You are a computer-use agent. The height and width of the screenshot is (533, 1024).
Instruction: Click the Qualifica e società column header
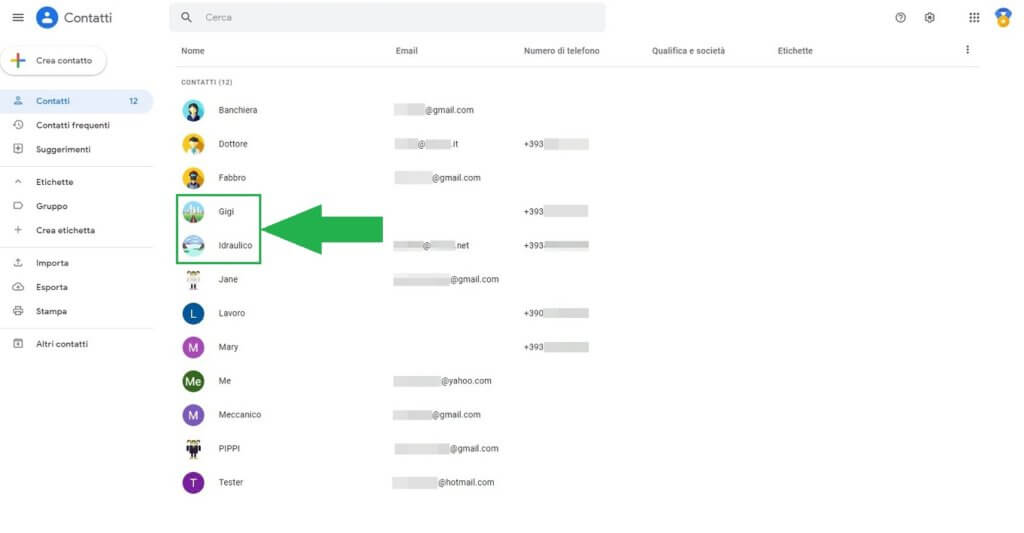tap(688, 50)
